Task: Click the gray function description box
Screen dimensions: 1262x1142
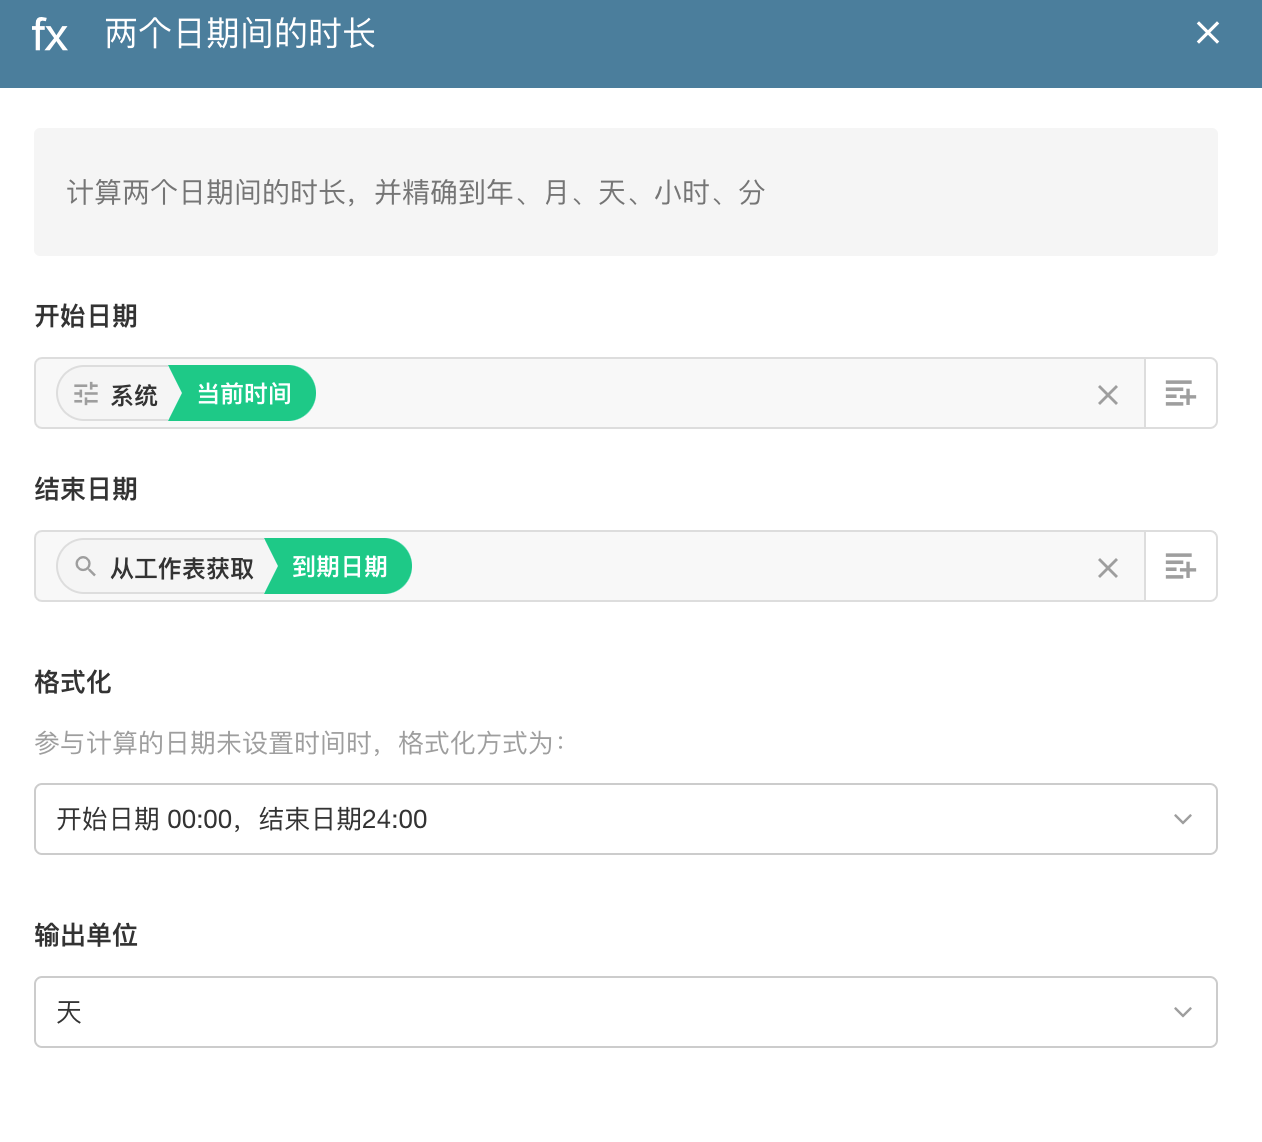Action: pyautogui.click(x=625, y=192)
